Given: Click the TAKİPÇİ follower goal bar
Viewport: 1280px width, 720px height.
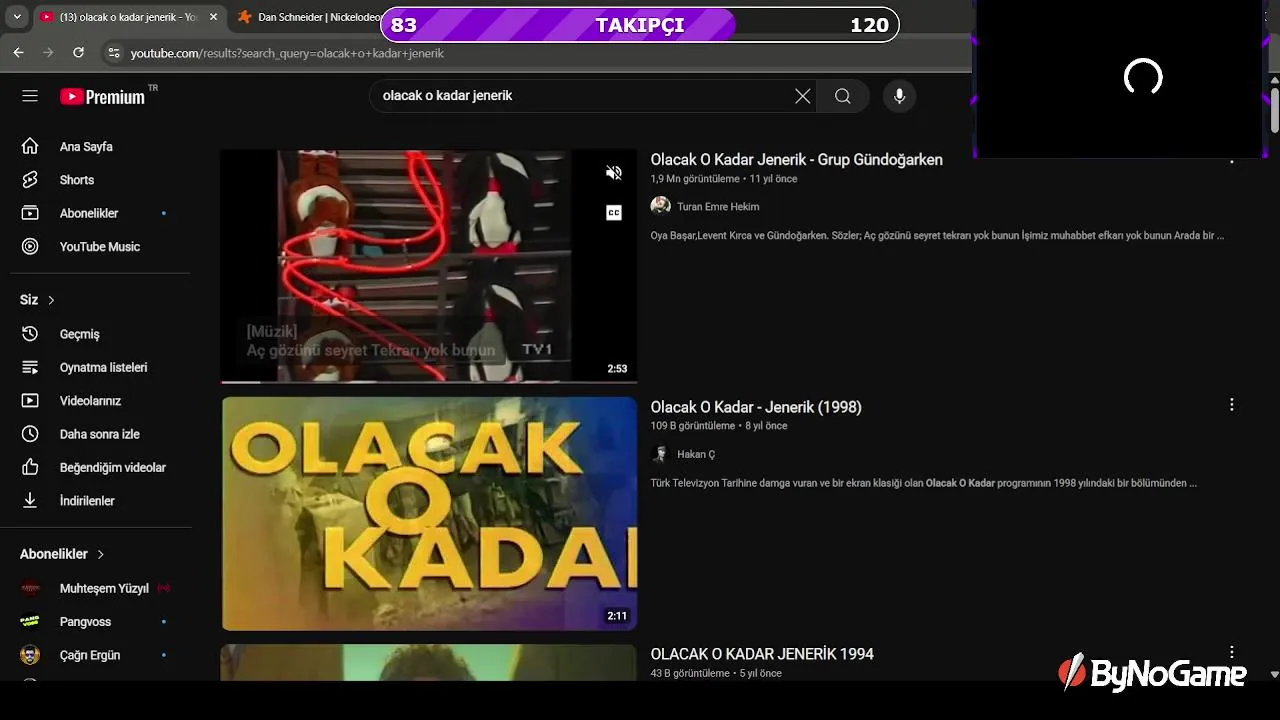Looking at the screenshot, I should [x=640, y=25].
